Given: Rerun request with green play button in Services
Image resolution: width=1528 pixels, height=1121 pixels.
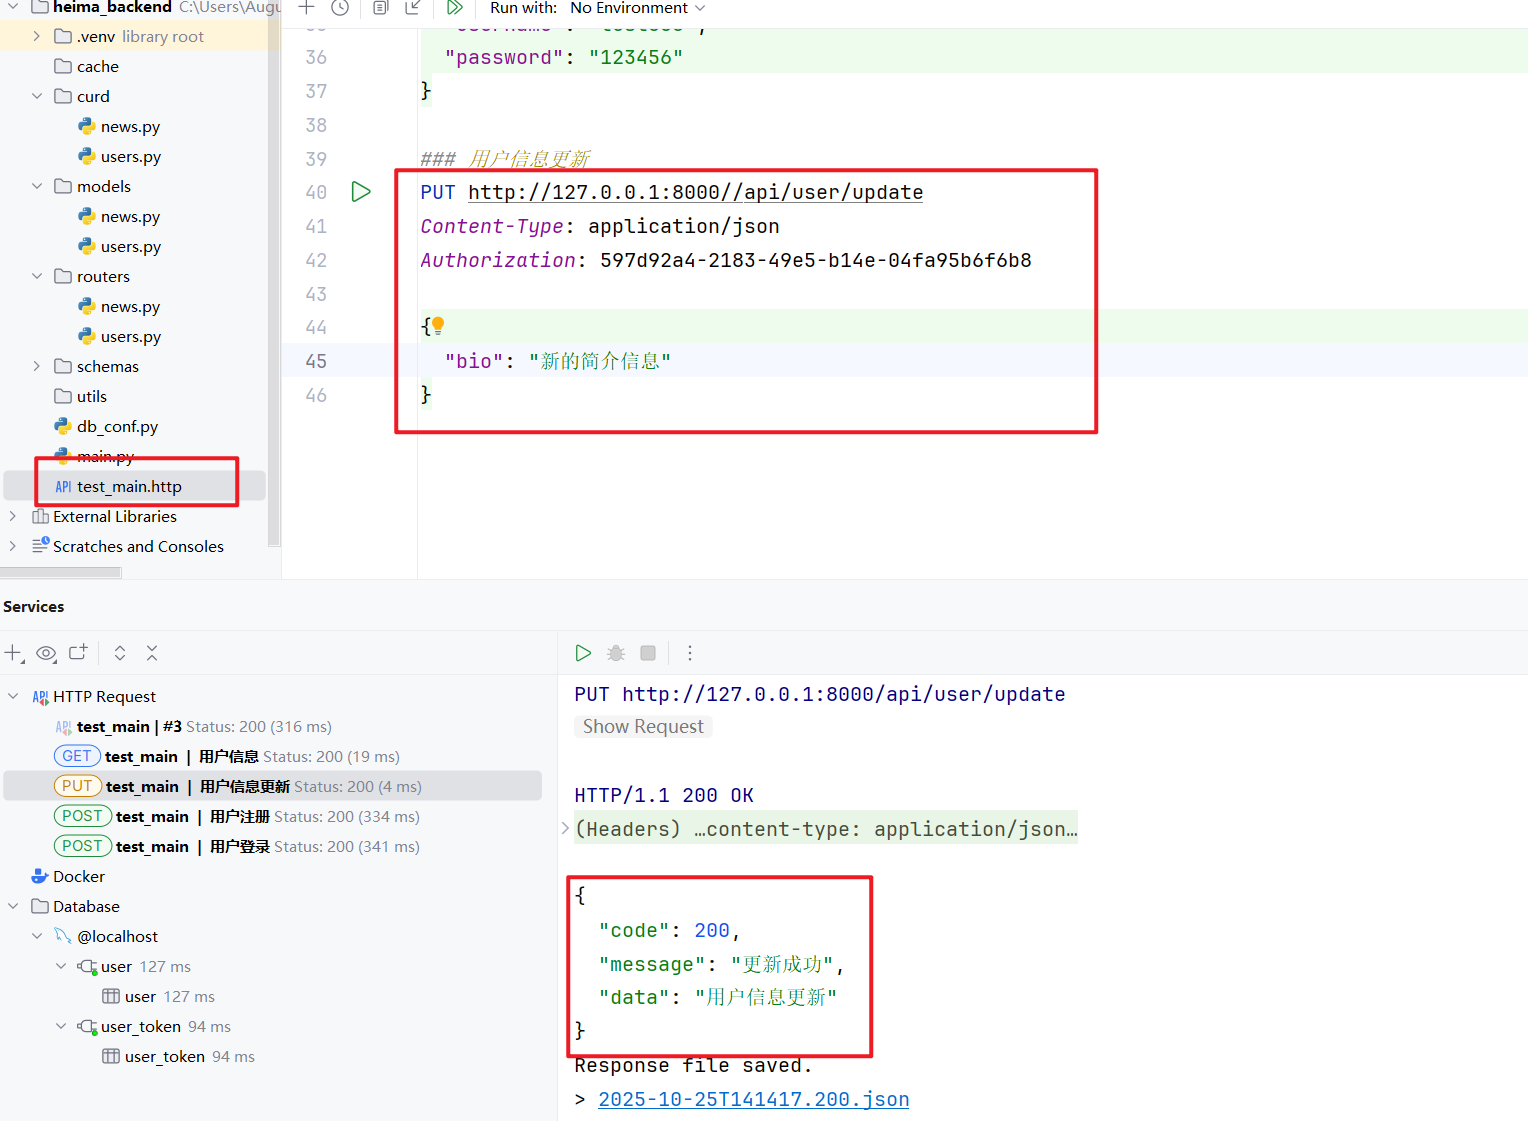Looking at the screenshot, I should tap(583, 653).
